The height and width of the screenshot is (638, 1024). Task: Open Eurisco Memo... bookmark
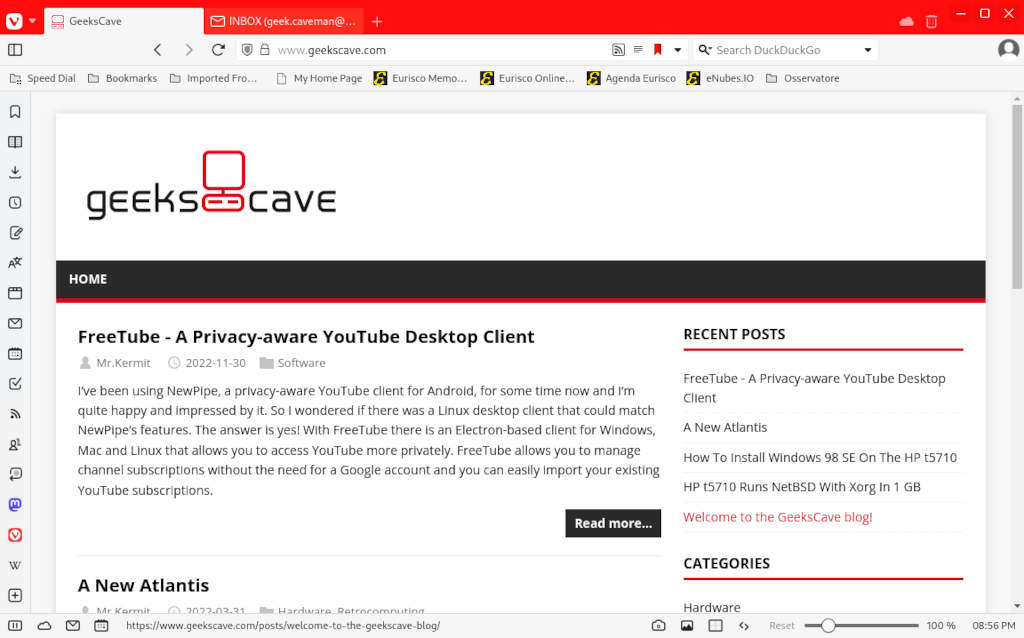tap(421, 78)
